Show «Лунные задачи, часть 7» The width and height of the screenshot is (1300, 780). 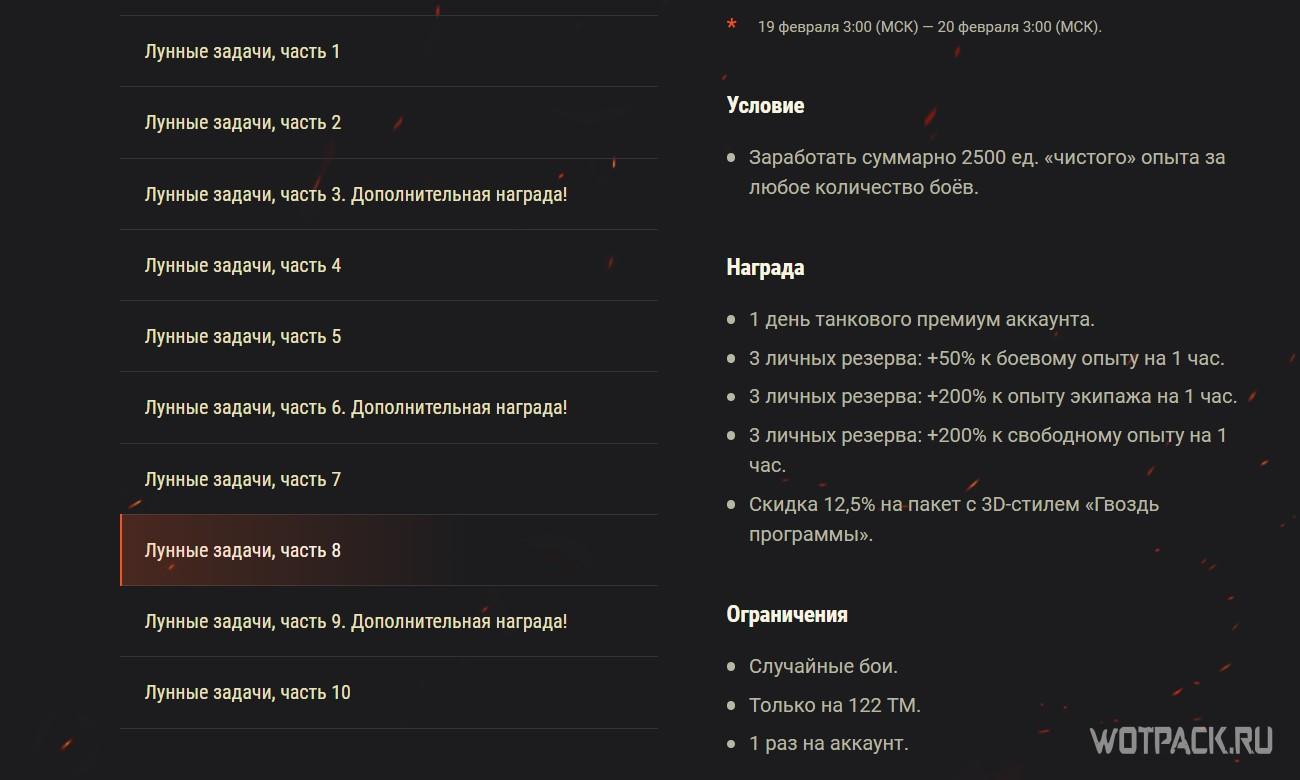243,479
